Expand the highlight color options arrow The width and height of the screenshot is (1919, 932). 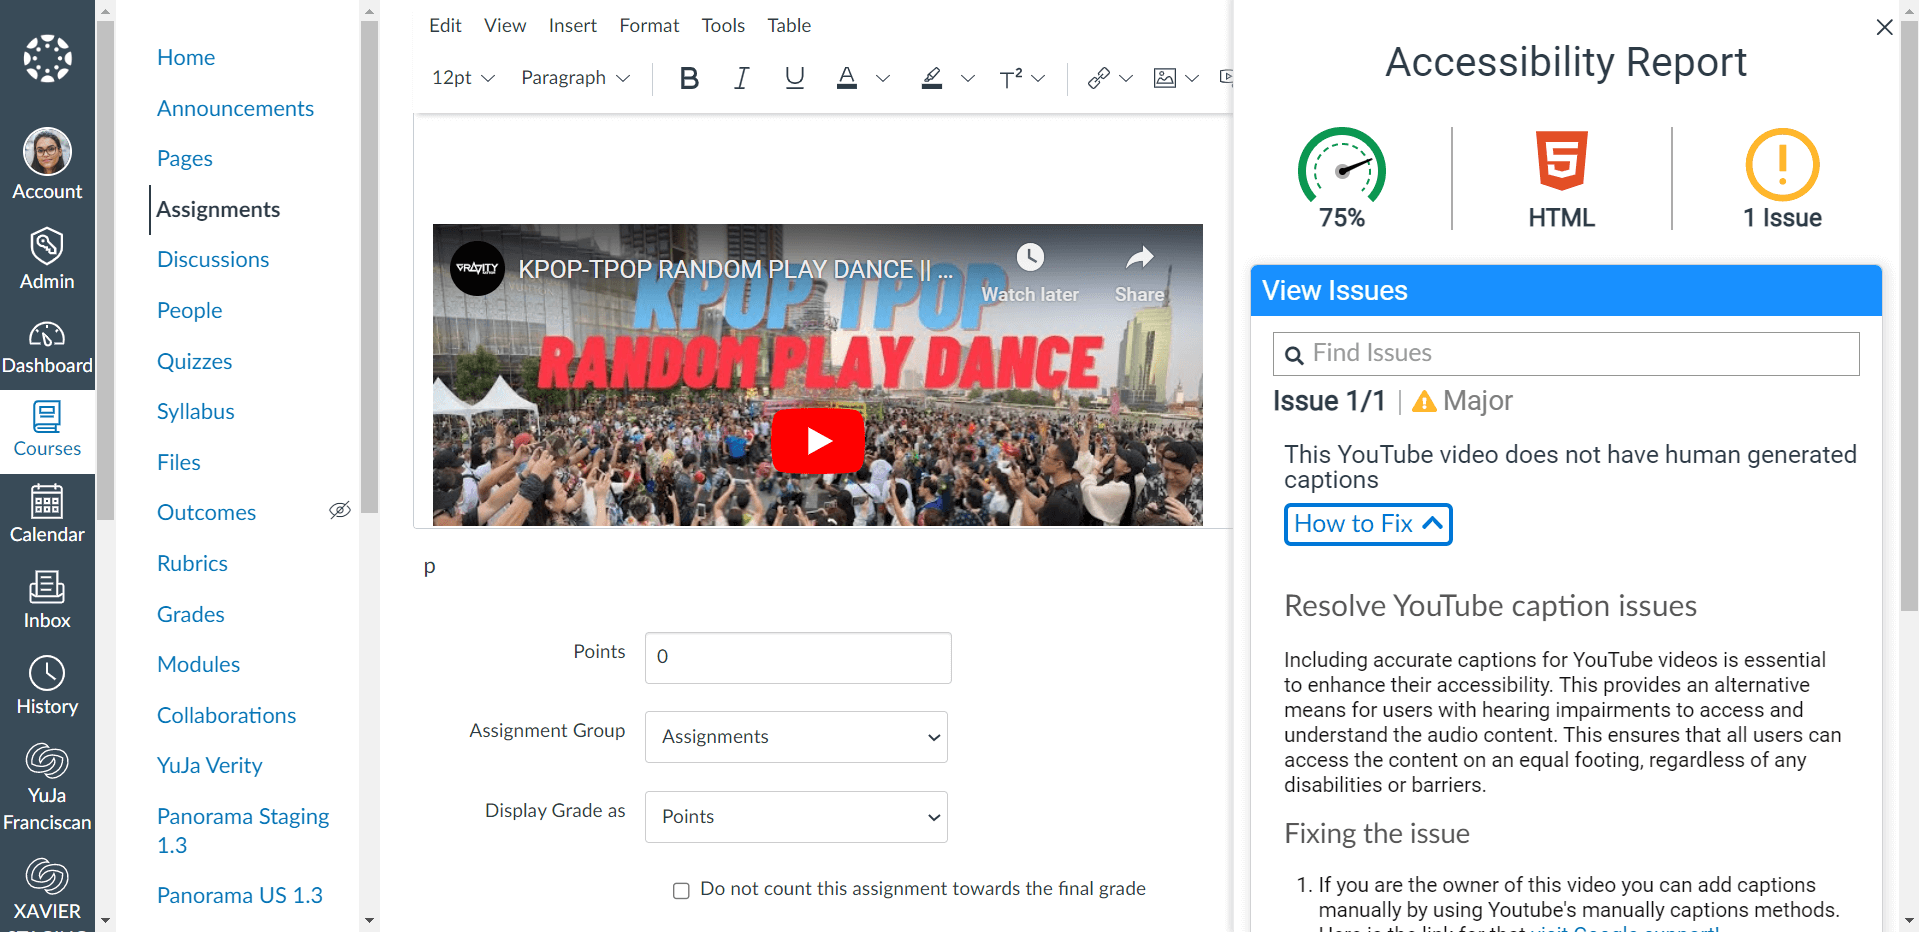click(967, 78)
